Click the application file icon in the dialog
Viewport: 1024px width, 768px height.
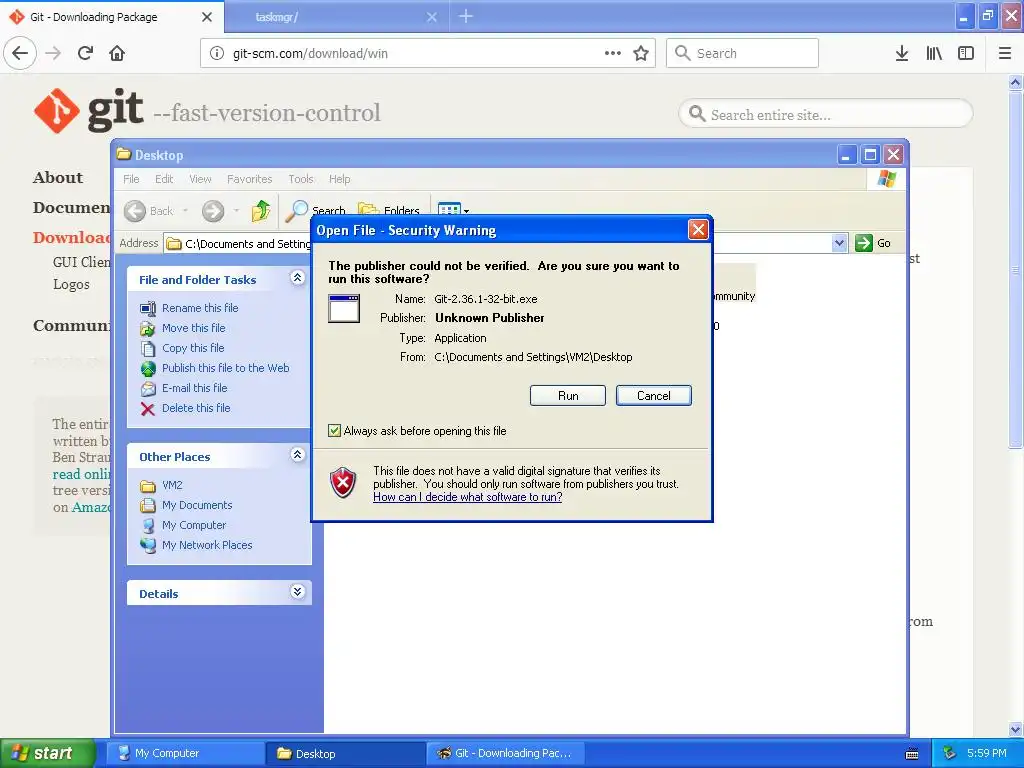click(x=344, y=308)
